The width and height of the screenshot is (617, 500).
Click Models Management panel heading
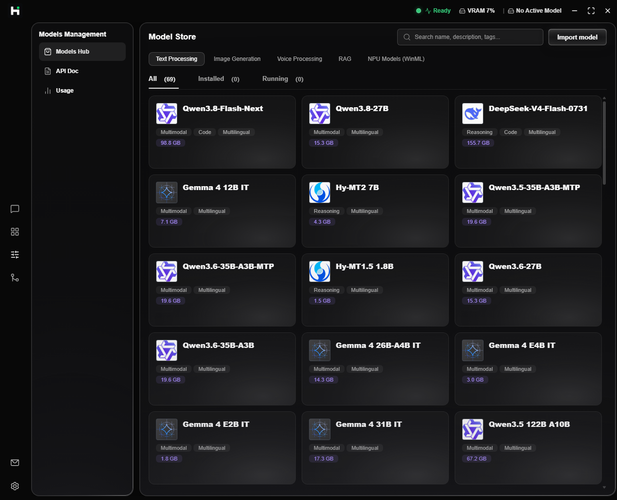[x=72, y=34]
